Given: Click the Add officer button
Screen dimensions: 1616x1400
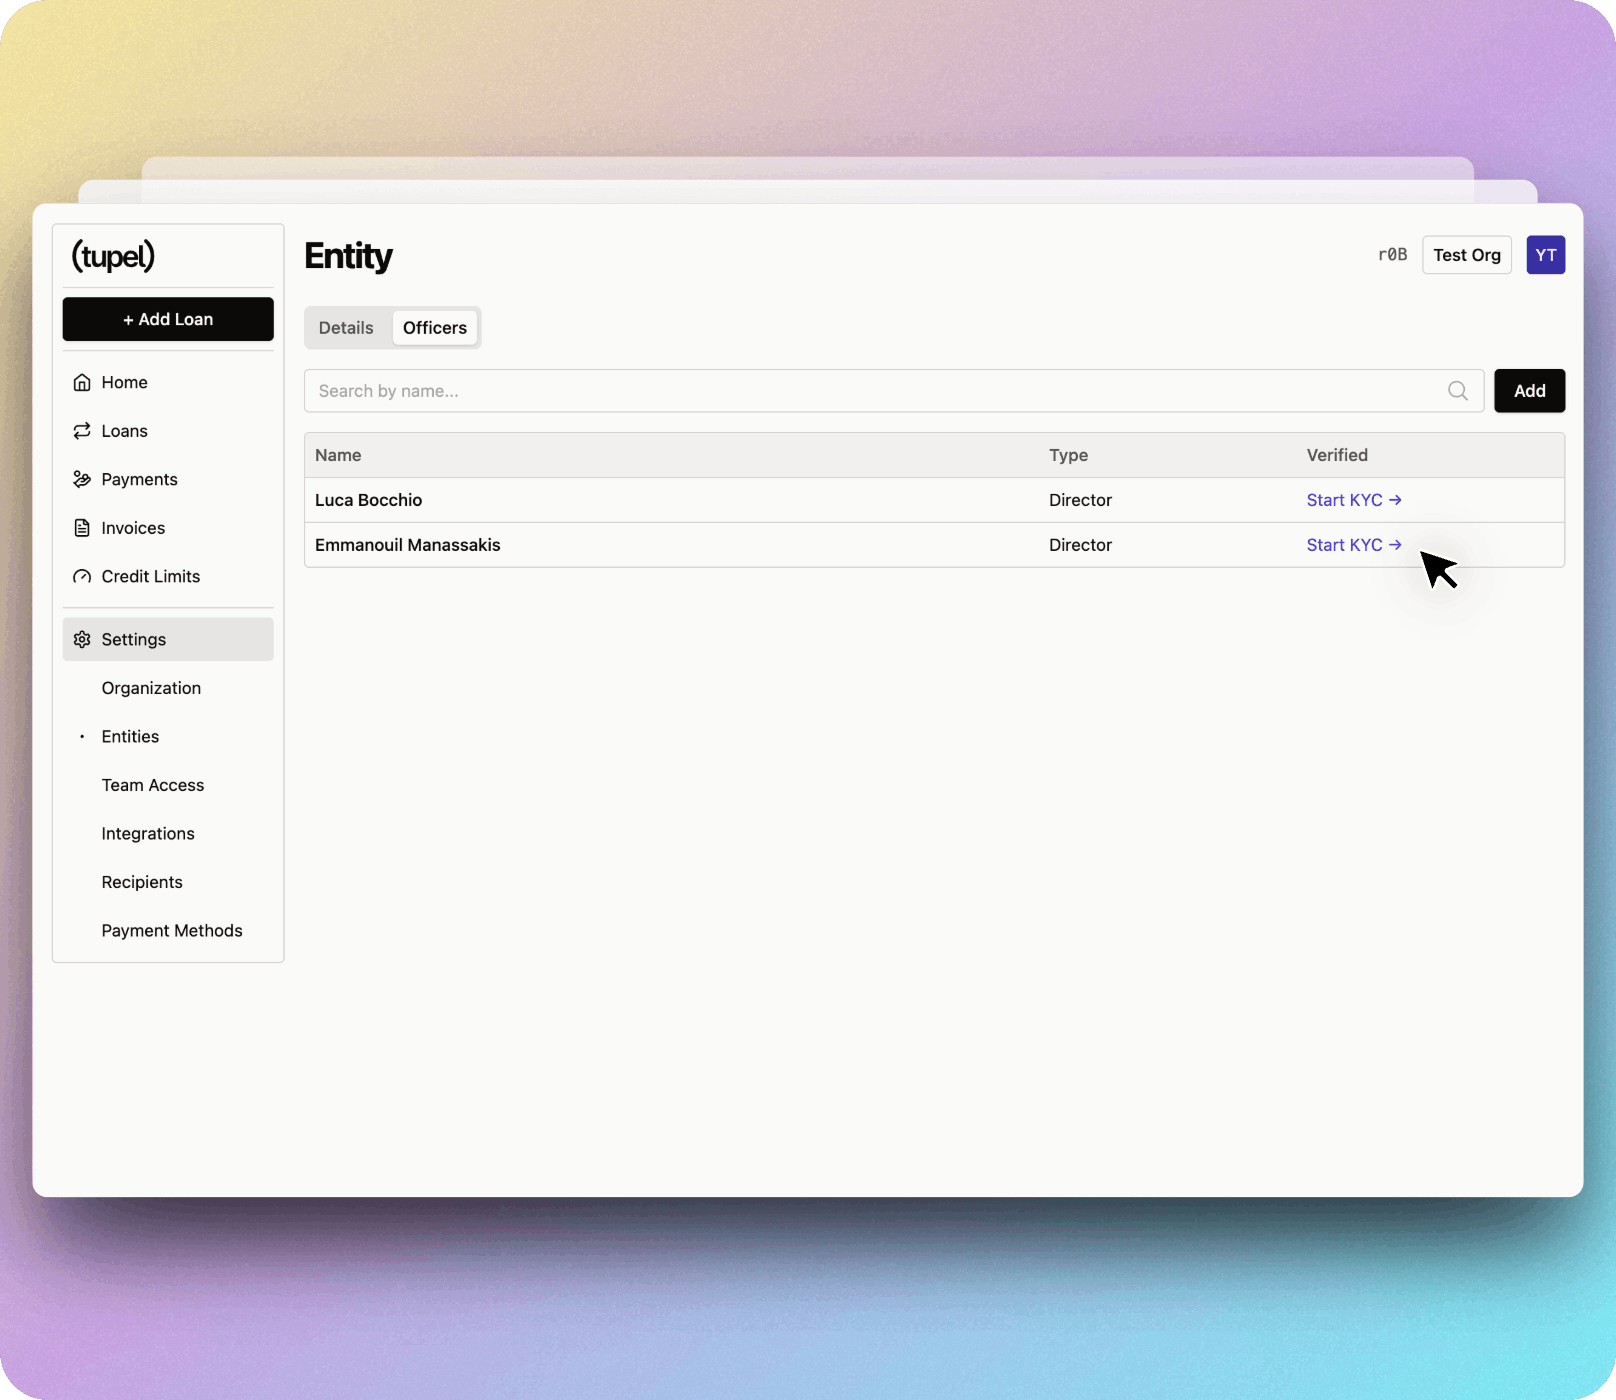Looking at the screenshot, I should pos(1529,391).
